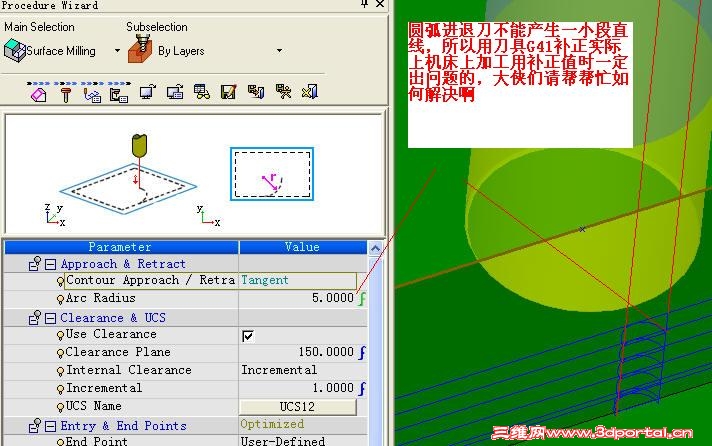
Task: Open the Tangent approach value dropdown
Action: point(298,280)
